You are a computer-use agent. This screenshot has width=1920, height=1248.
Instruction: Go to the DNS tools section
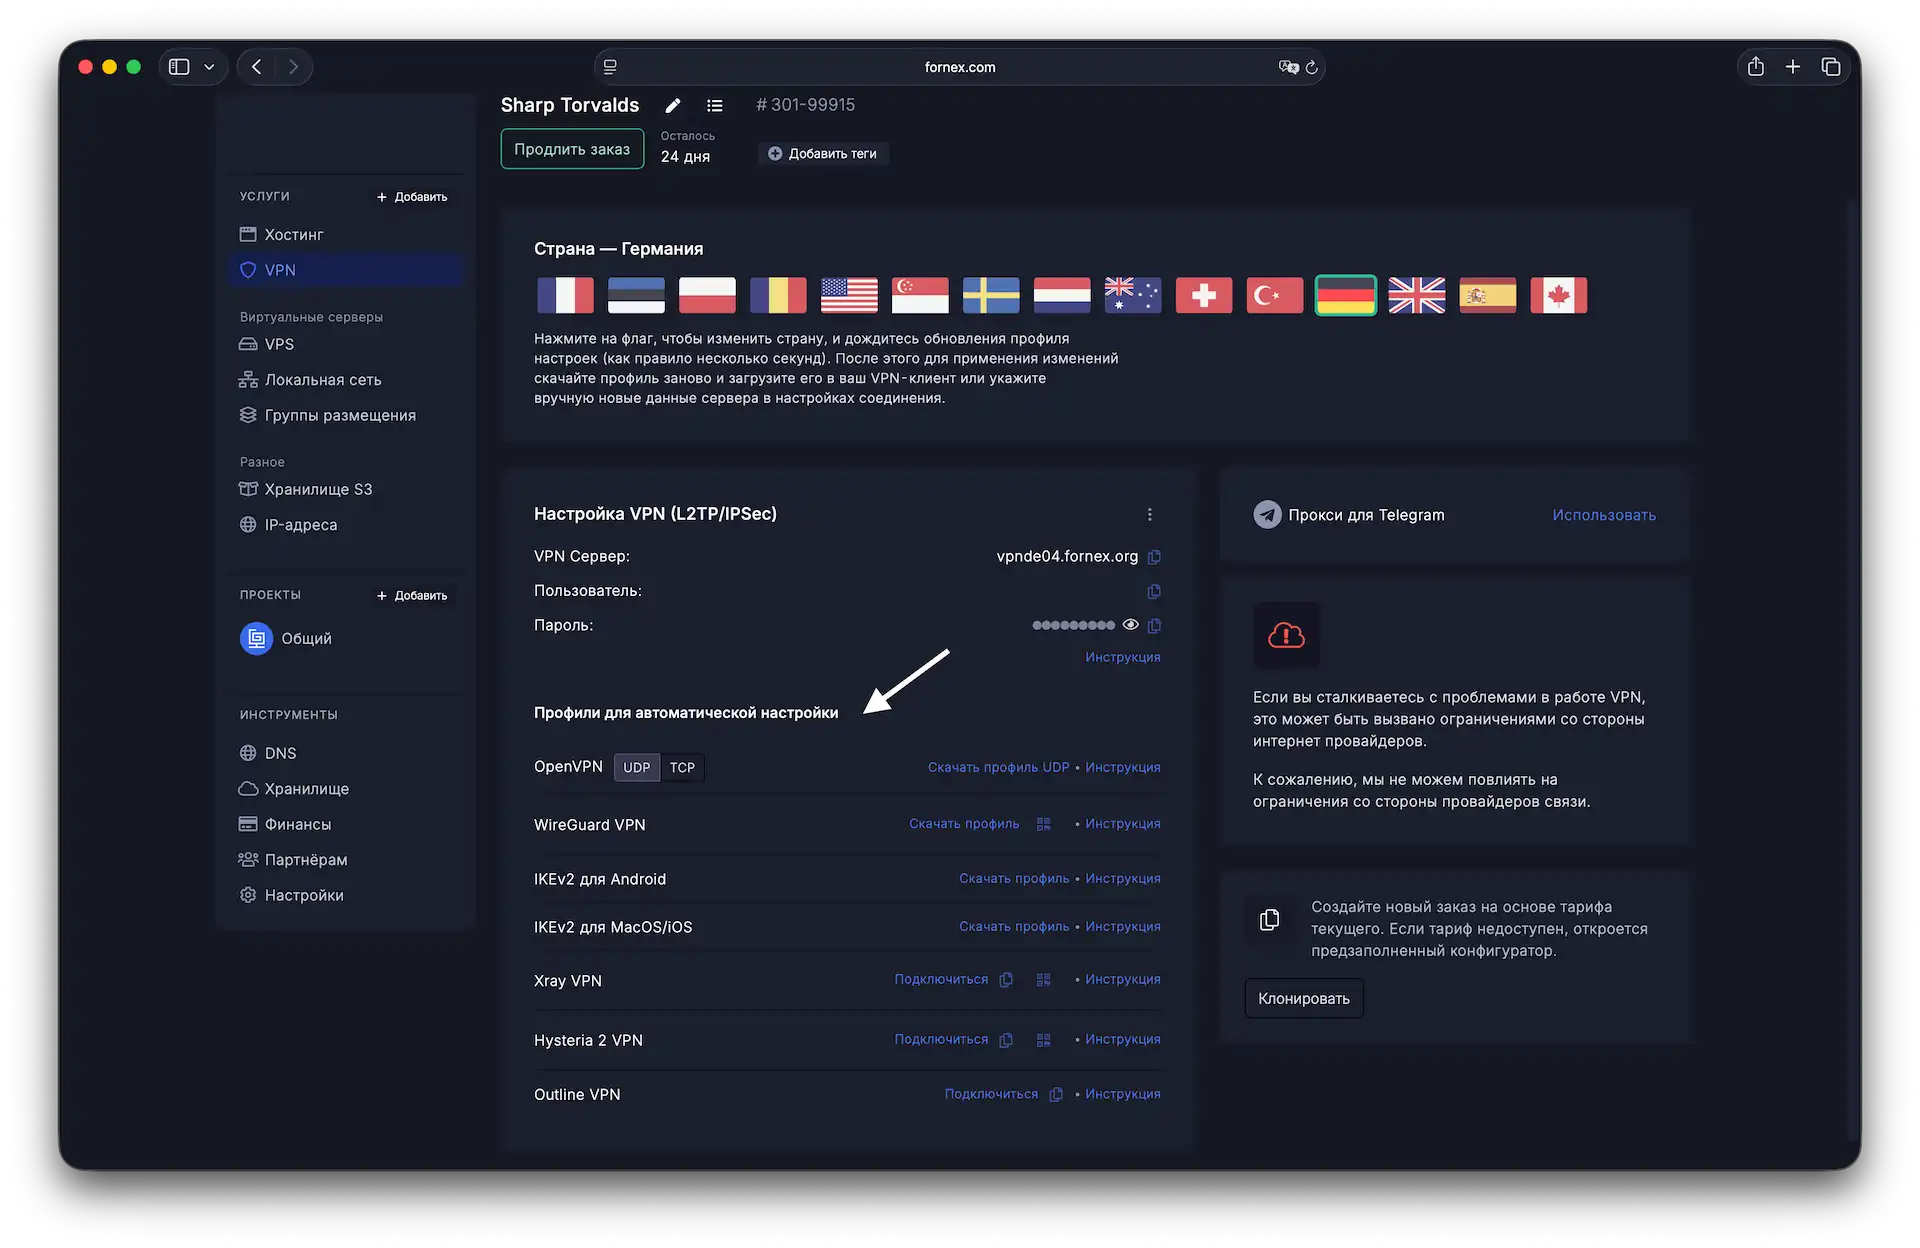pos(280,753)
